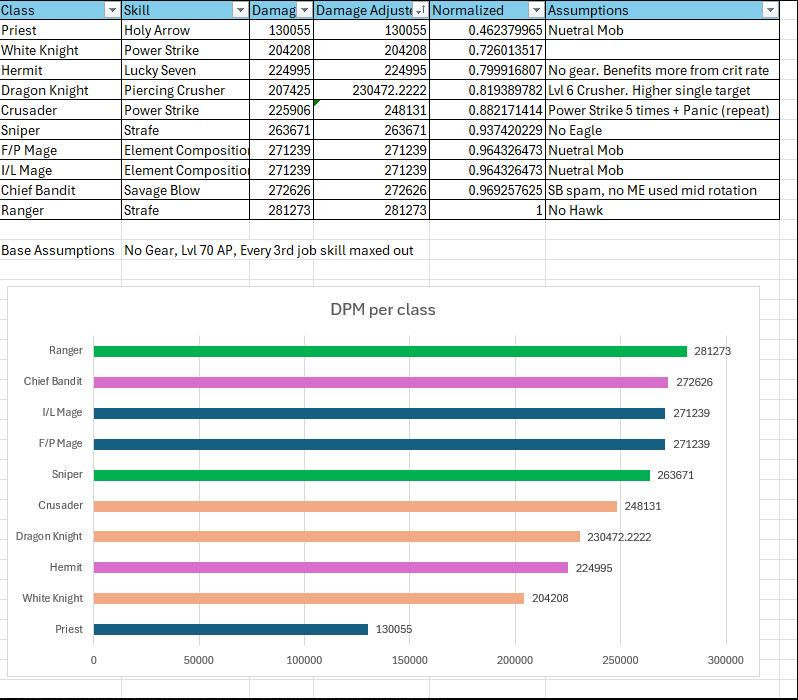Click the blue I/L Mage chart bar

379,413
